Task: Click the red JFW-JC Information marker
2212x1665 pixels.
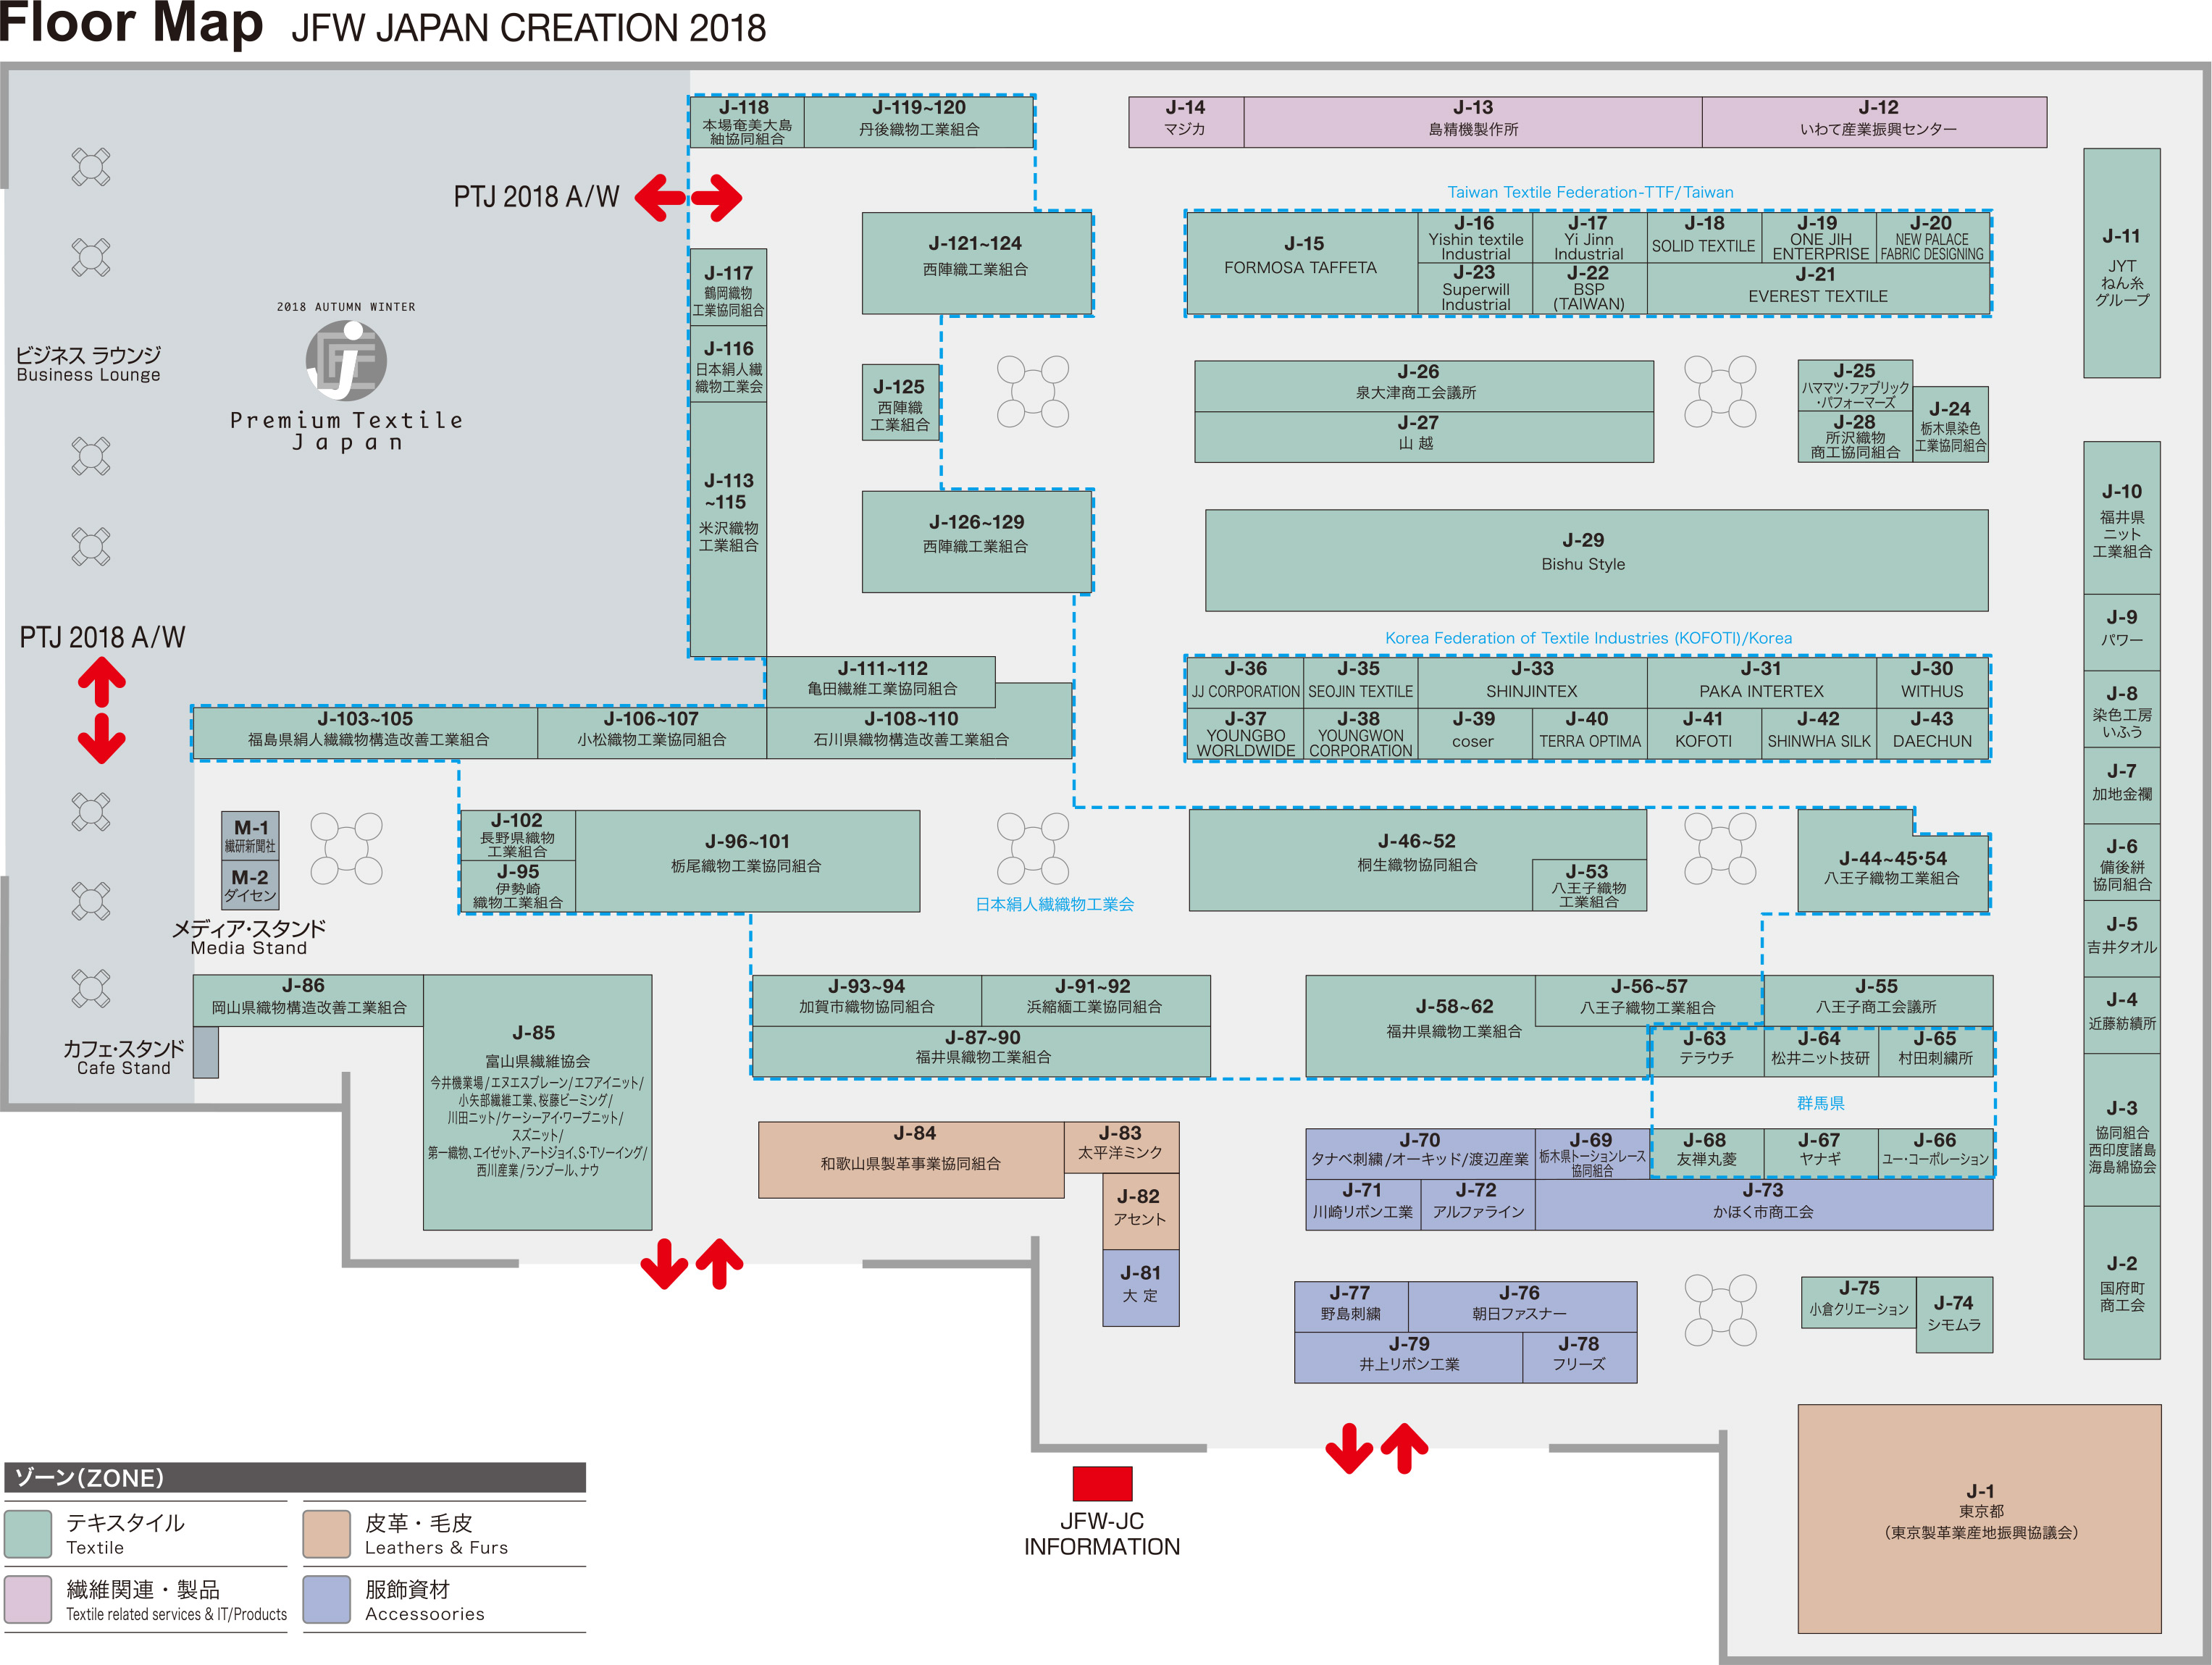Action: 1102,1483
